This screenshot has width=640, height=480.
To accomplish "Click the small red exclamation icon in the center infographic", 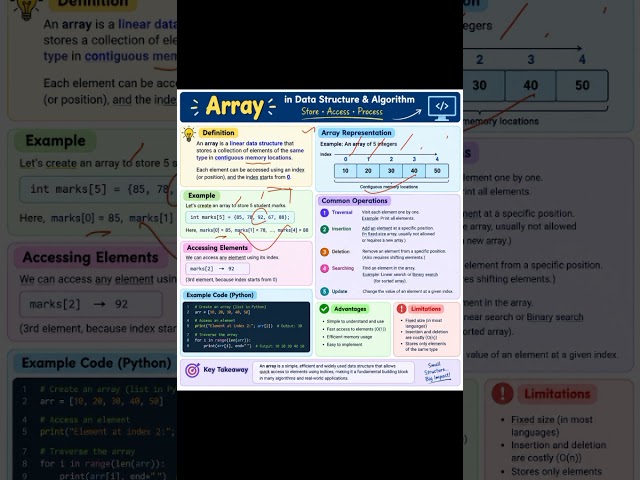I will (x=402, y=309).
